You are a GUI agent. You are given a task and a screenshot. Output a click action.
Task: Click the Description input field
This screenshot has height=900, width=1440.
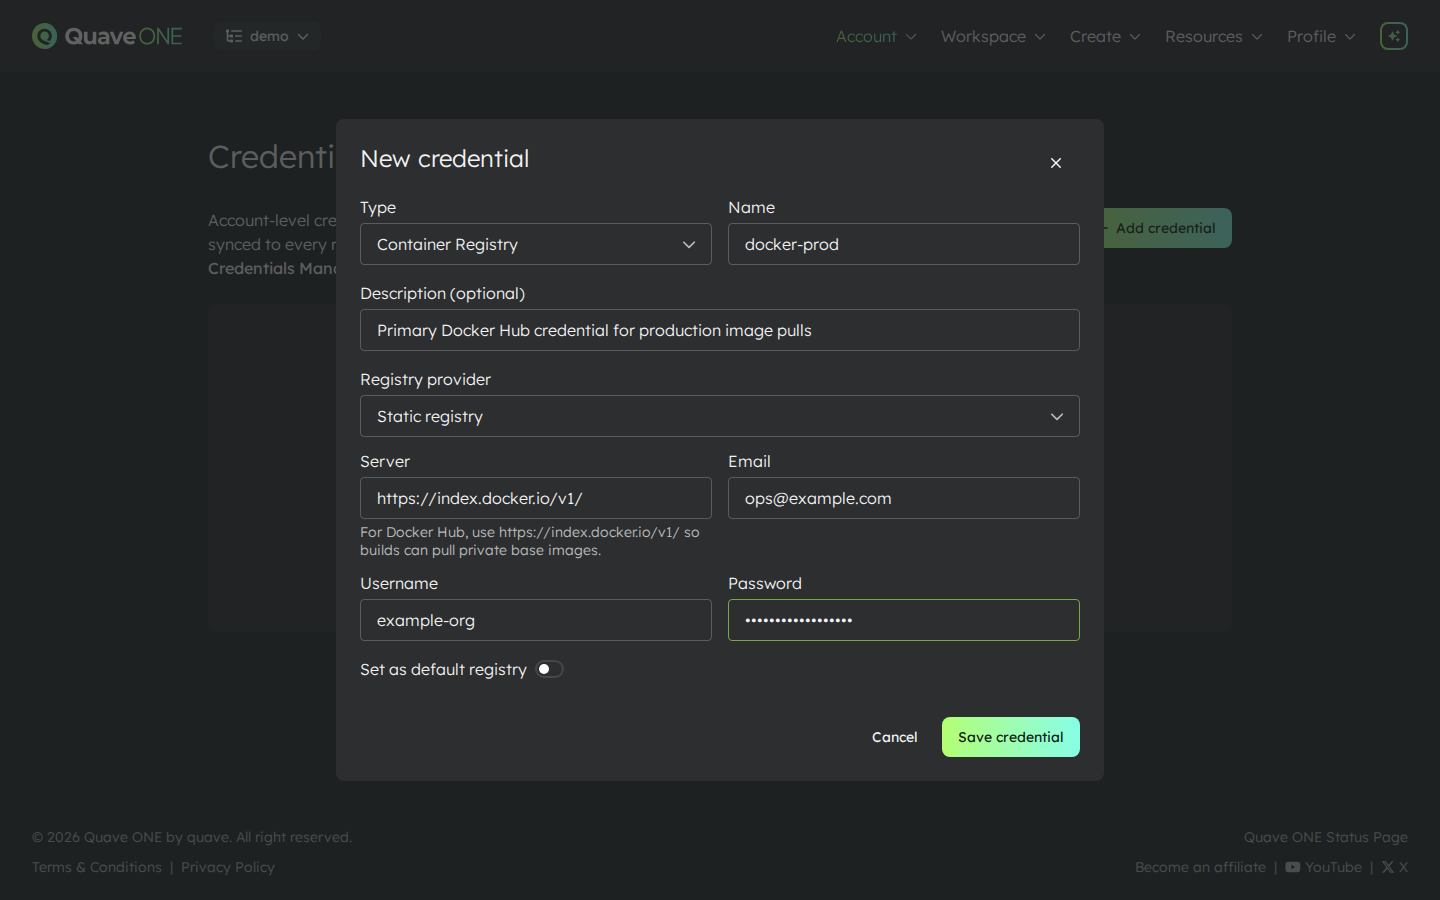(x=720, y=330)
